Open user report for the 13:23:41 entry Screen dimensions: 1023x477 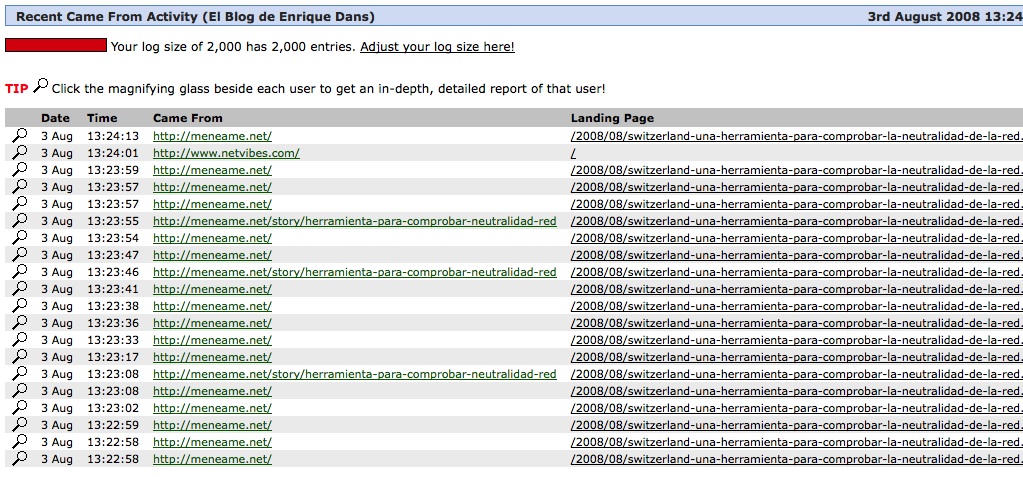click(19, 289)
